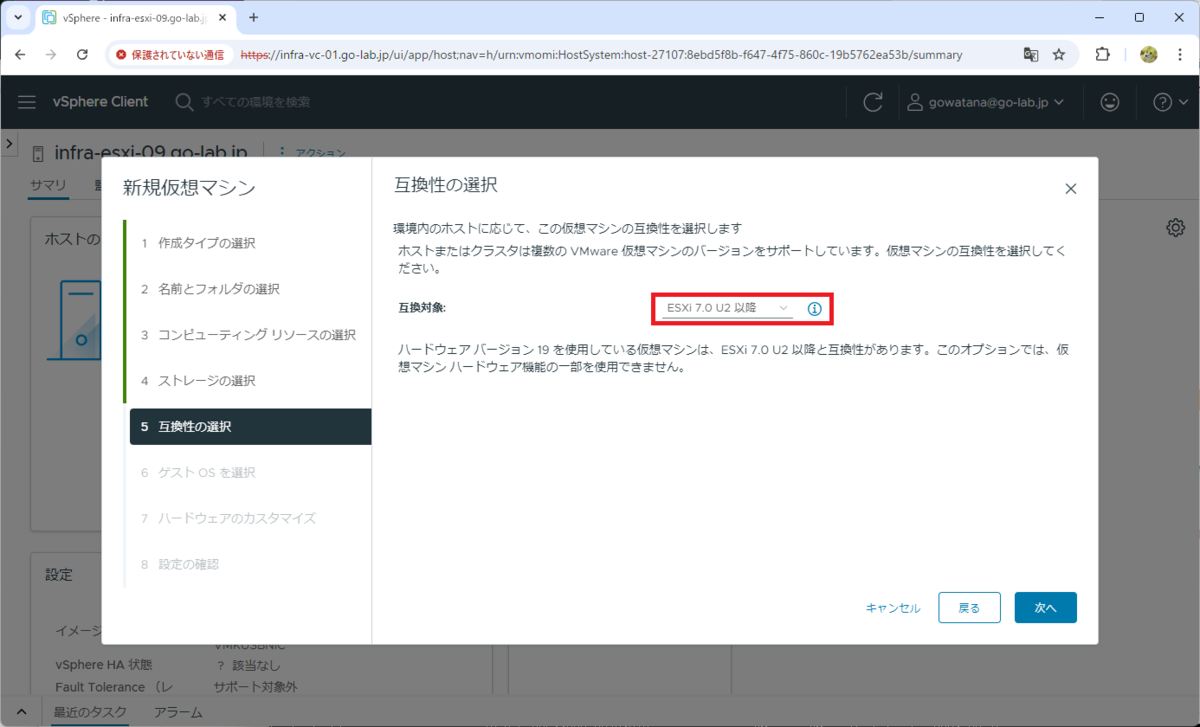Expand the collapsed left navigation panel
Screen dimensions: 1200x727
click(9, 144)
